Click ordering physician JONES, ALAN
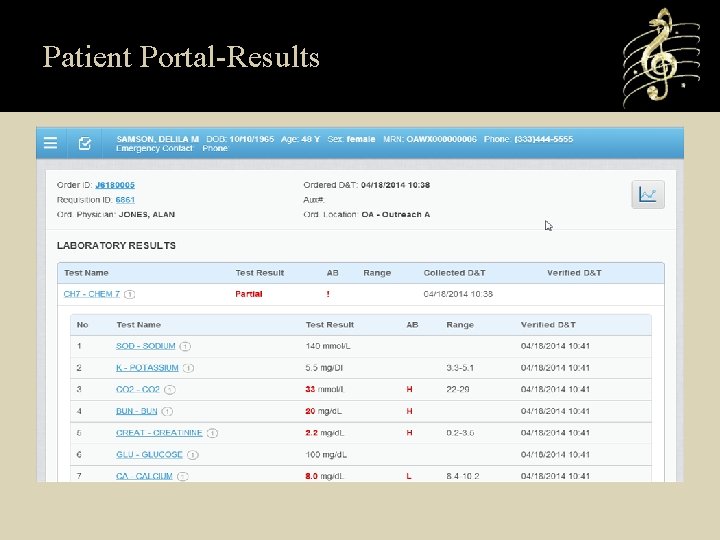Screen dimensions: 720x540 [146, 214]
